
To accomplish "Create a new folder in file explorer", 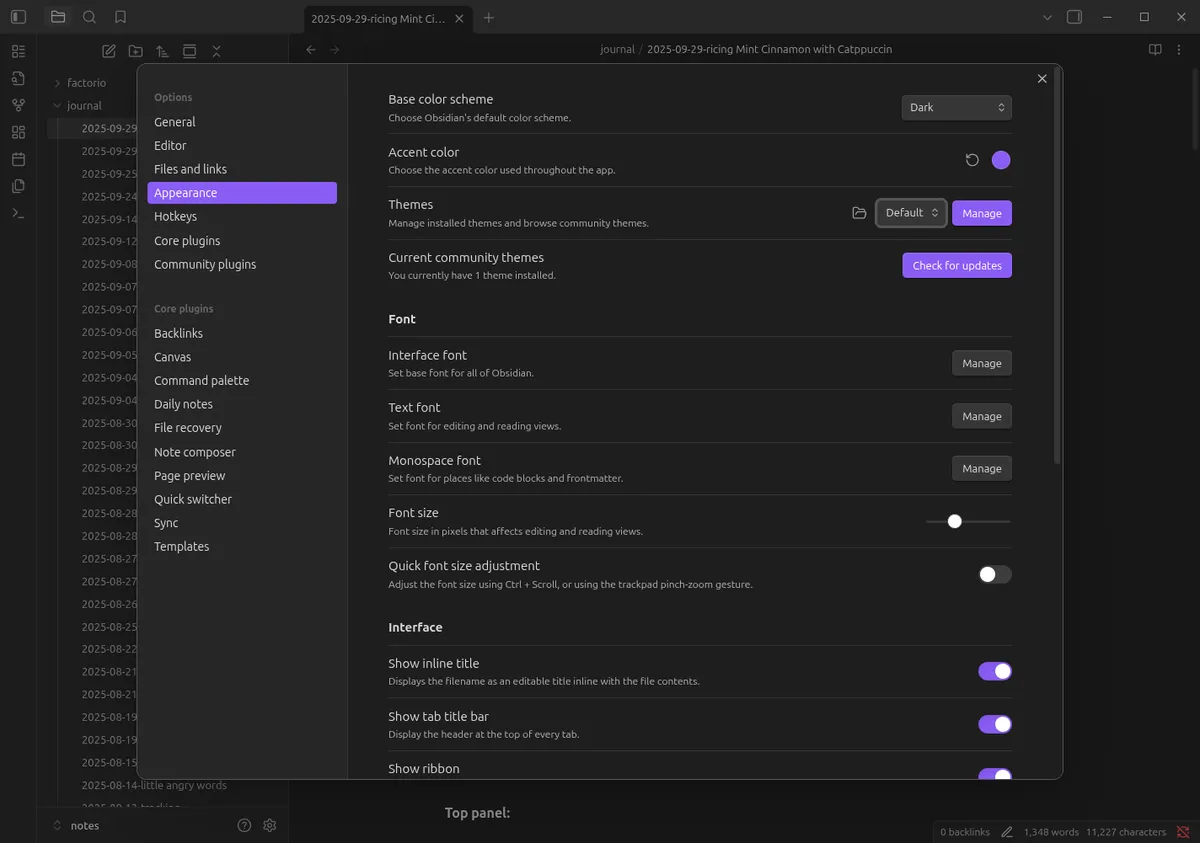I will pos(136,51).
